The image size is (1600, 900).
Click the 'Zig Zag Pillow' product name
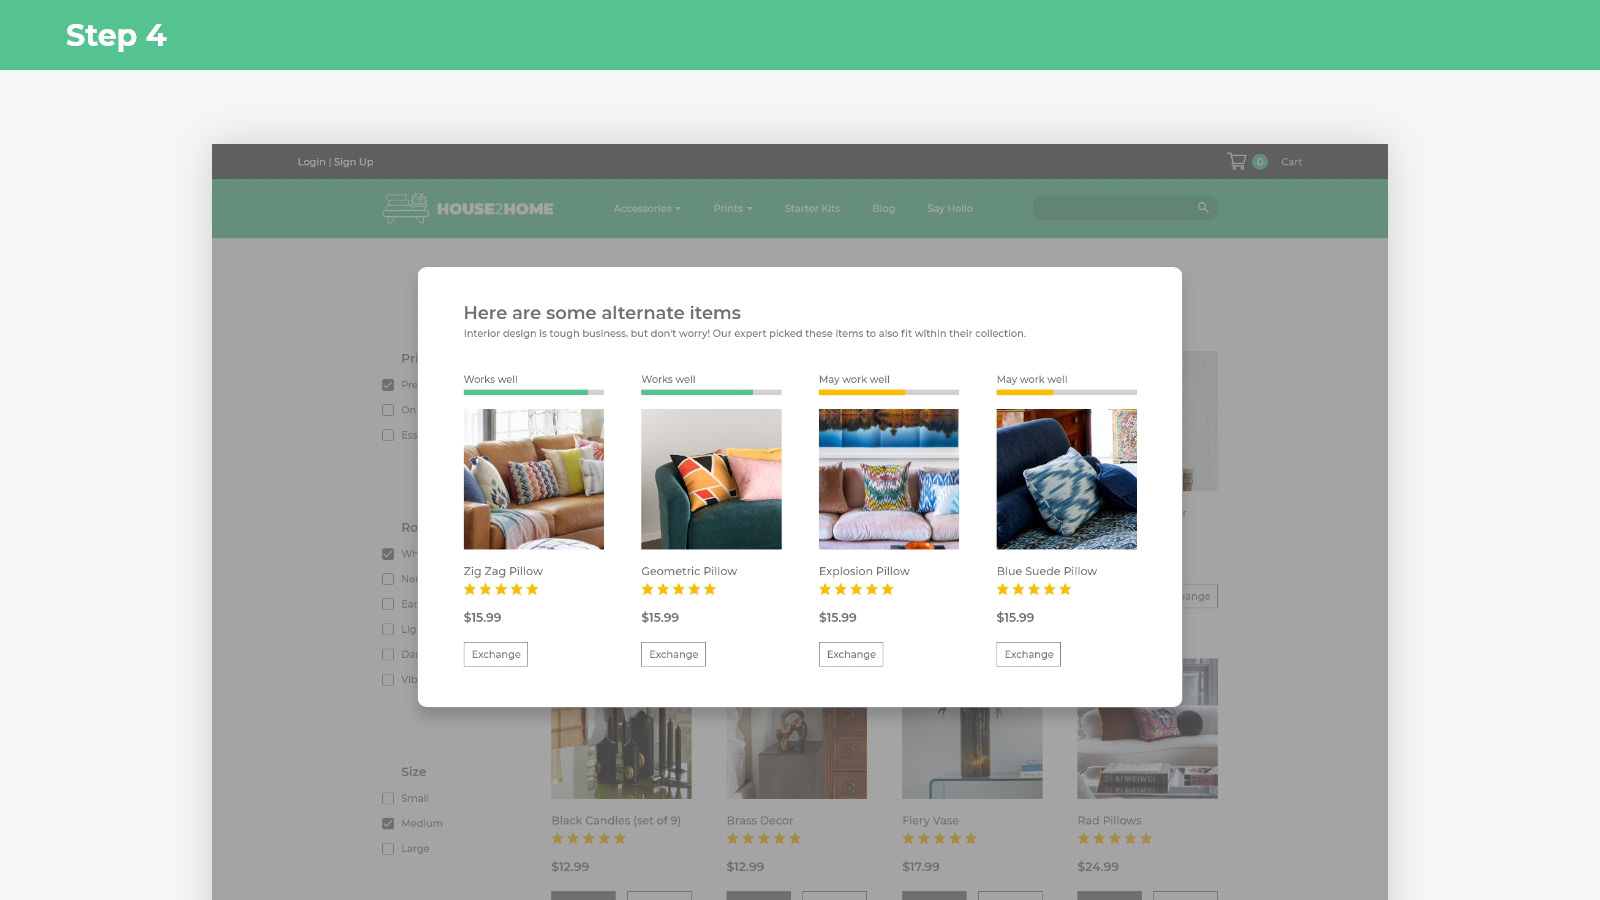point(503,571)
